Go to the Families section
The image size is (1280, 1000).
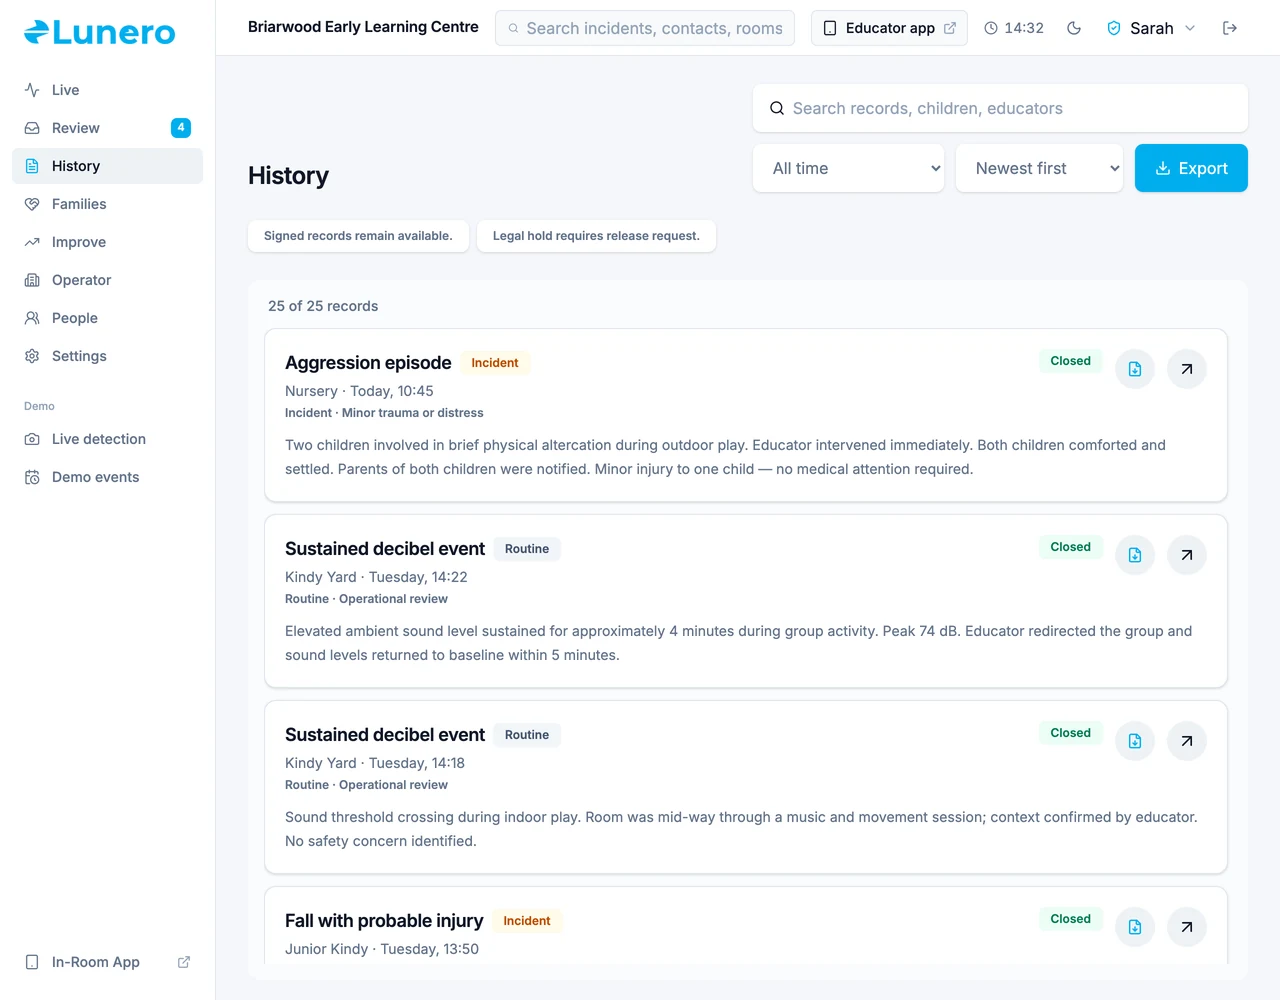[x=107, y=204]
